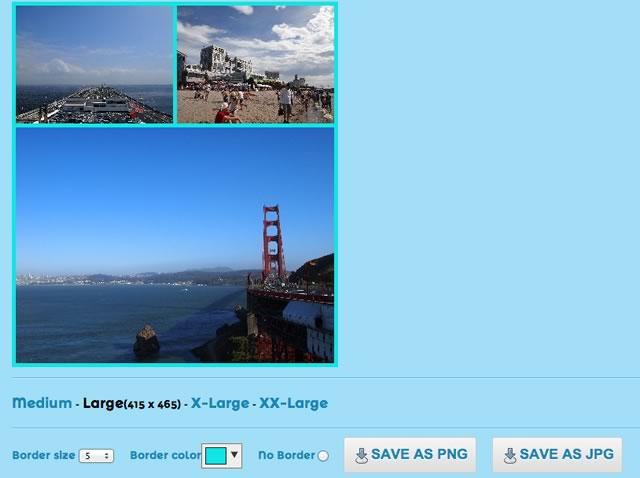The width and height of the screenshot is (640, 478).
Task: Click the cyan border color swatch
Action: click(216, 456)
